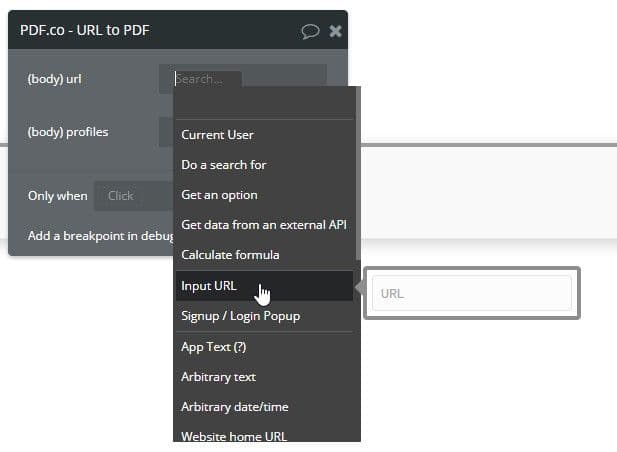Select Current User from the dropdown
This screenshot has width=617, height=452.
coord(217,135)
